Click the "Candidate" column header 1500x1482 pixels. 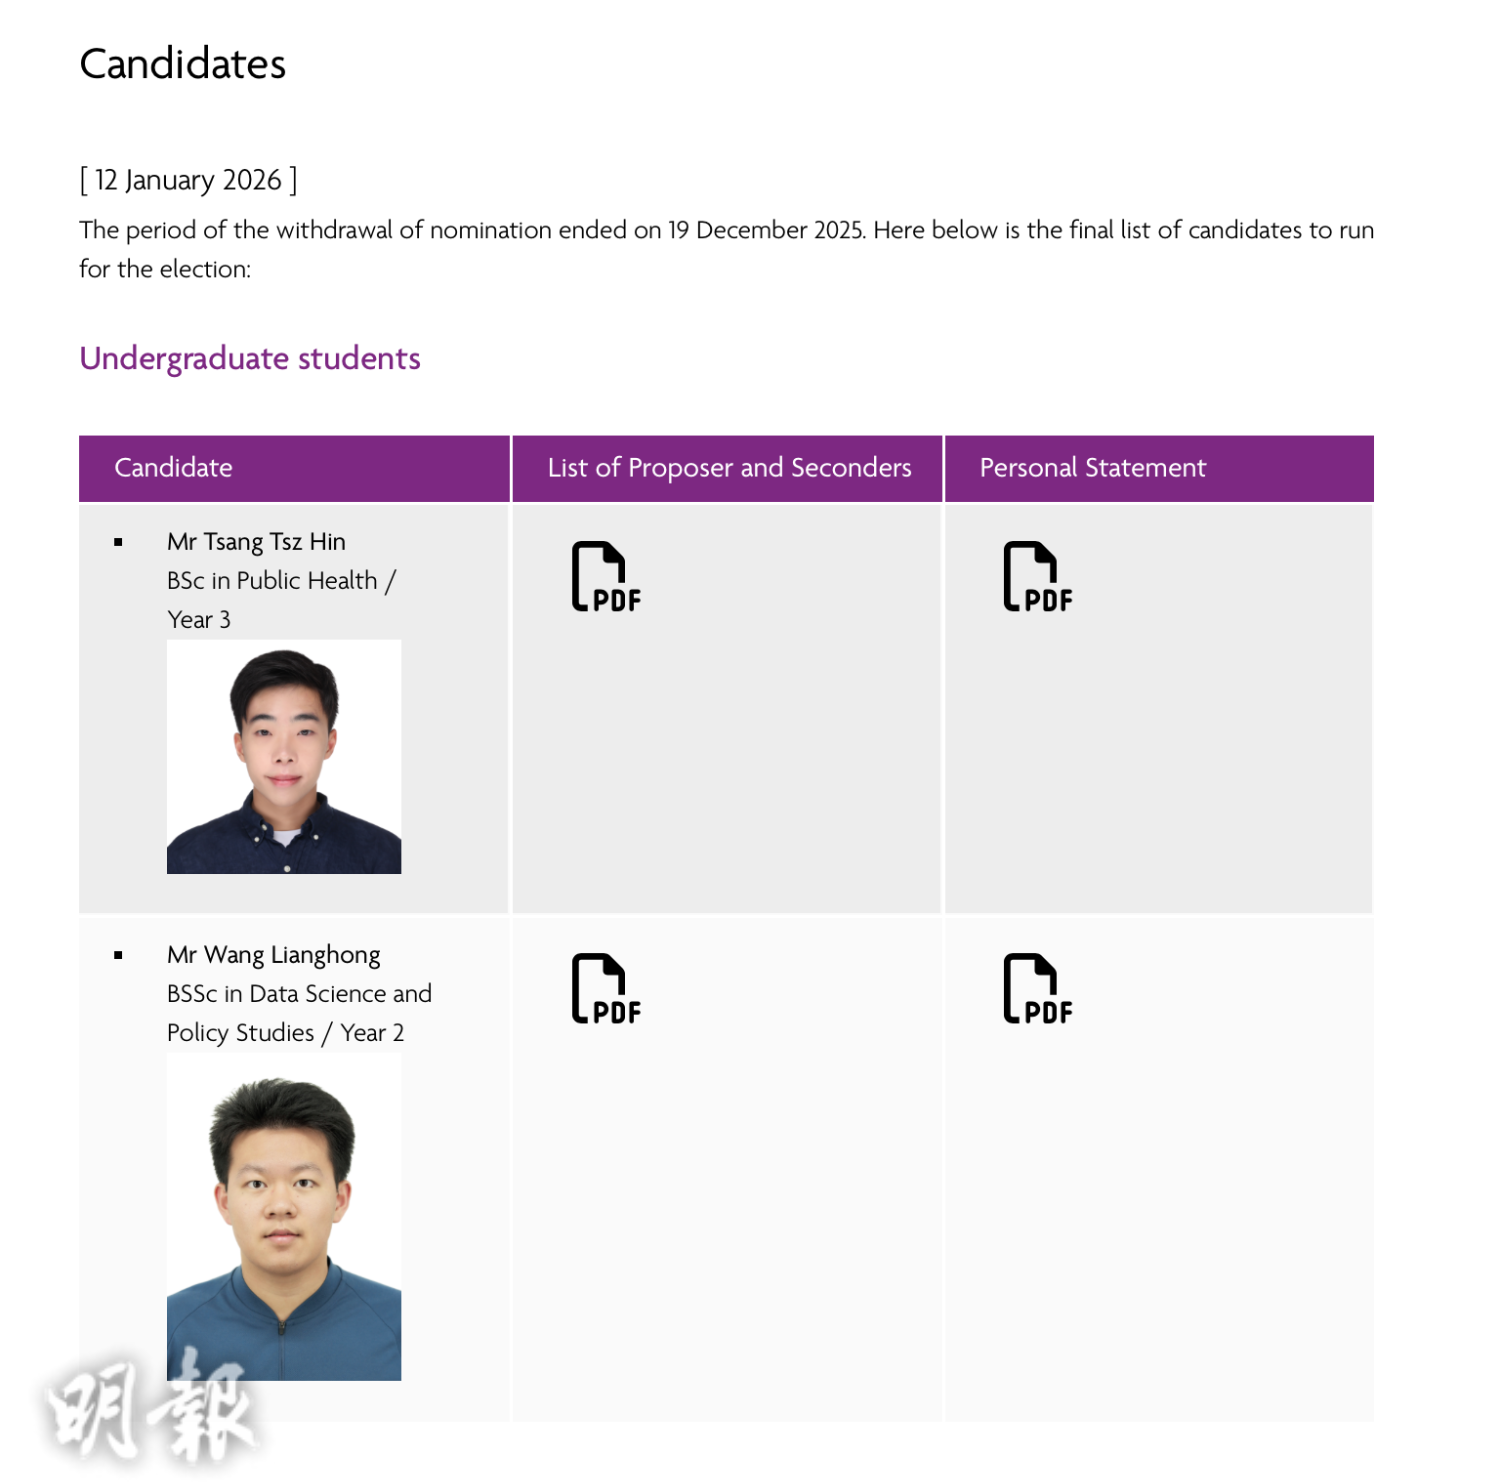(x=173, y=468)
